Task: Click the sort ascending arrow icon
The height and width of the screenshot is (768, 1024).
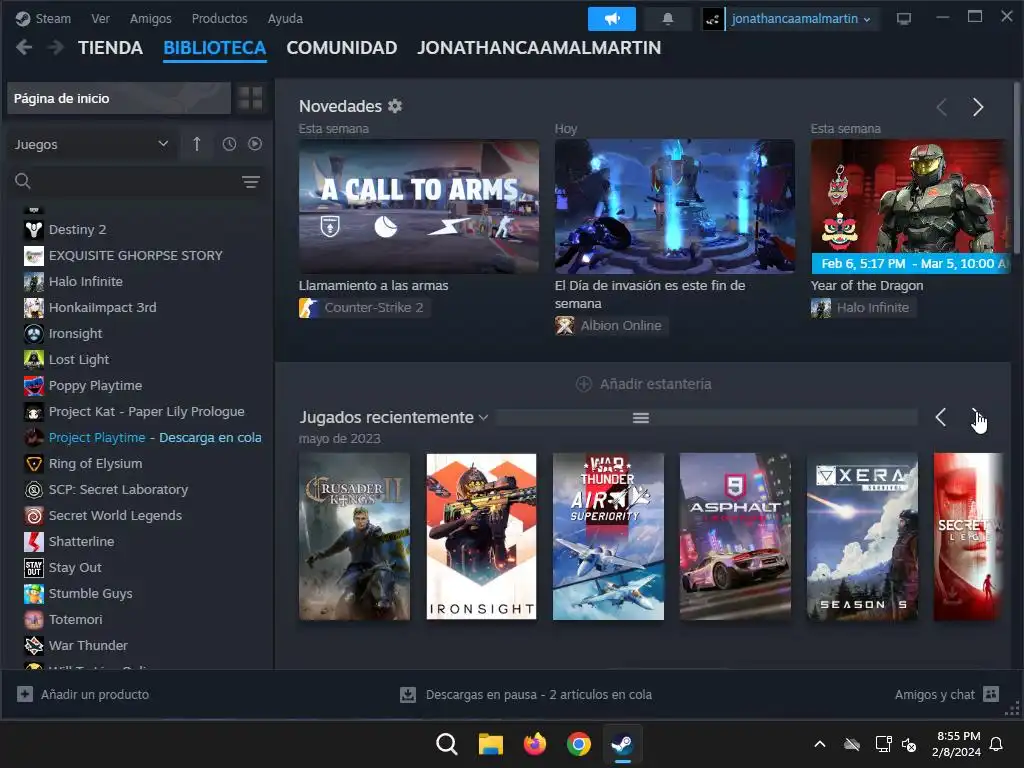Action: 197,144
